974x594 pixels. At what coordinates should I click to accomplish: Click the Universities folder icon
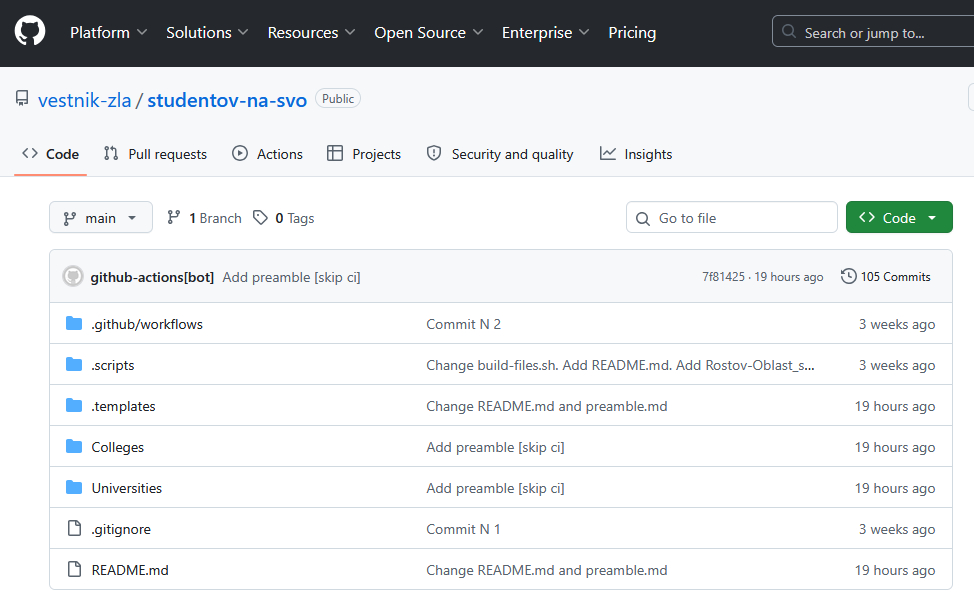click(74, 487)
